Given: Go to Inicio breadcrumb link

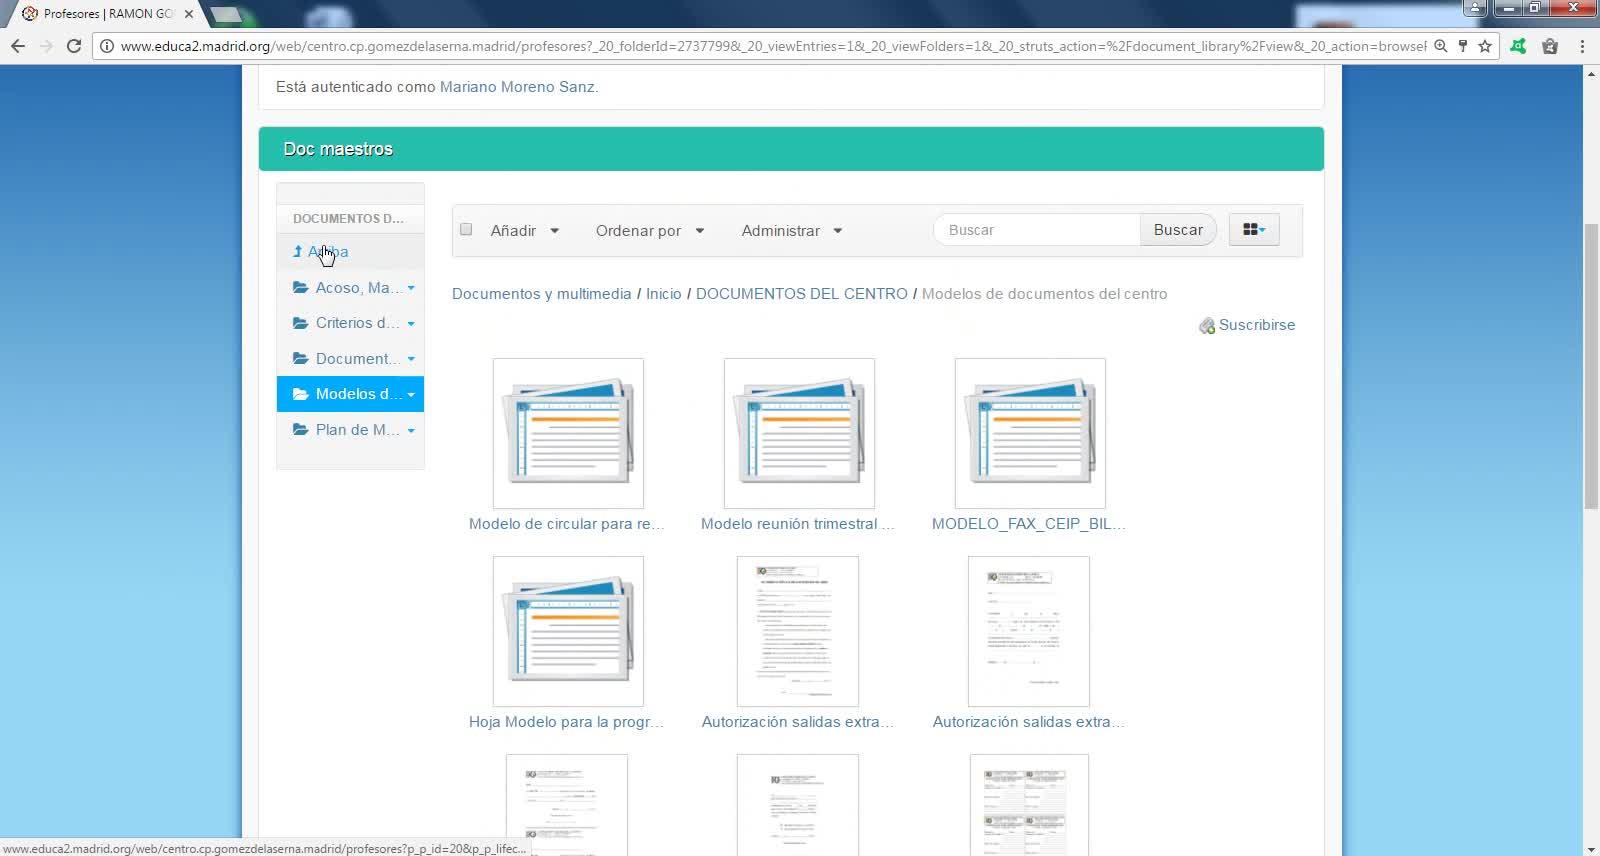Looking at the screenshot, I should pos(663,294).
